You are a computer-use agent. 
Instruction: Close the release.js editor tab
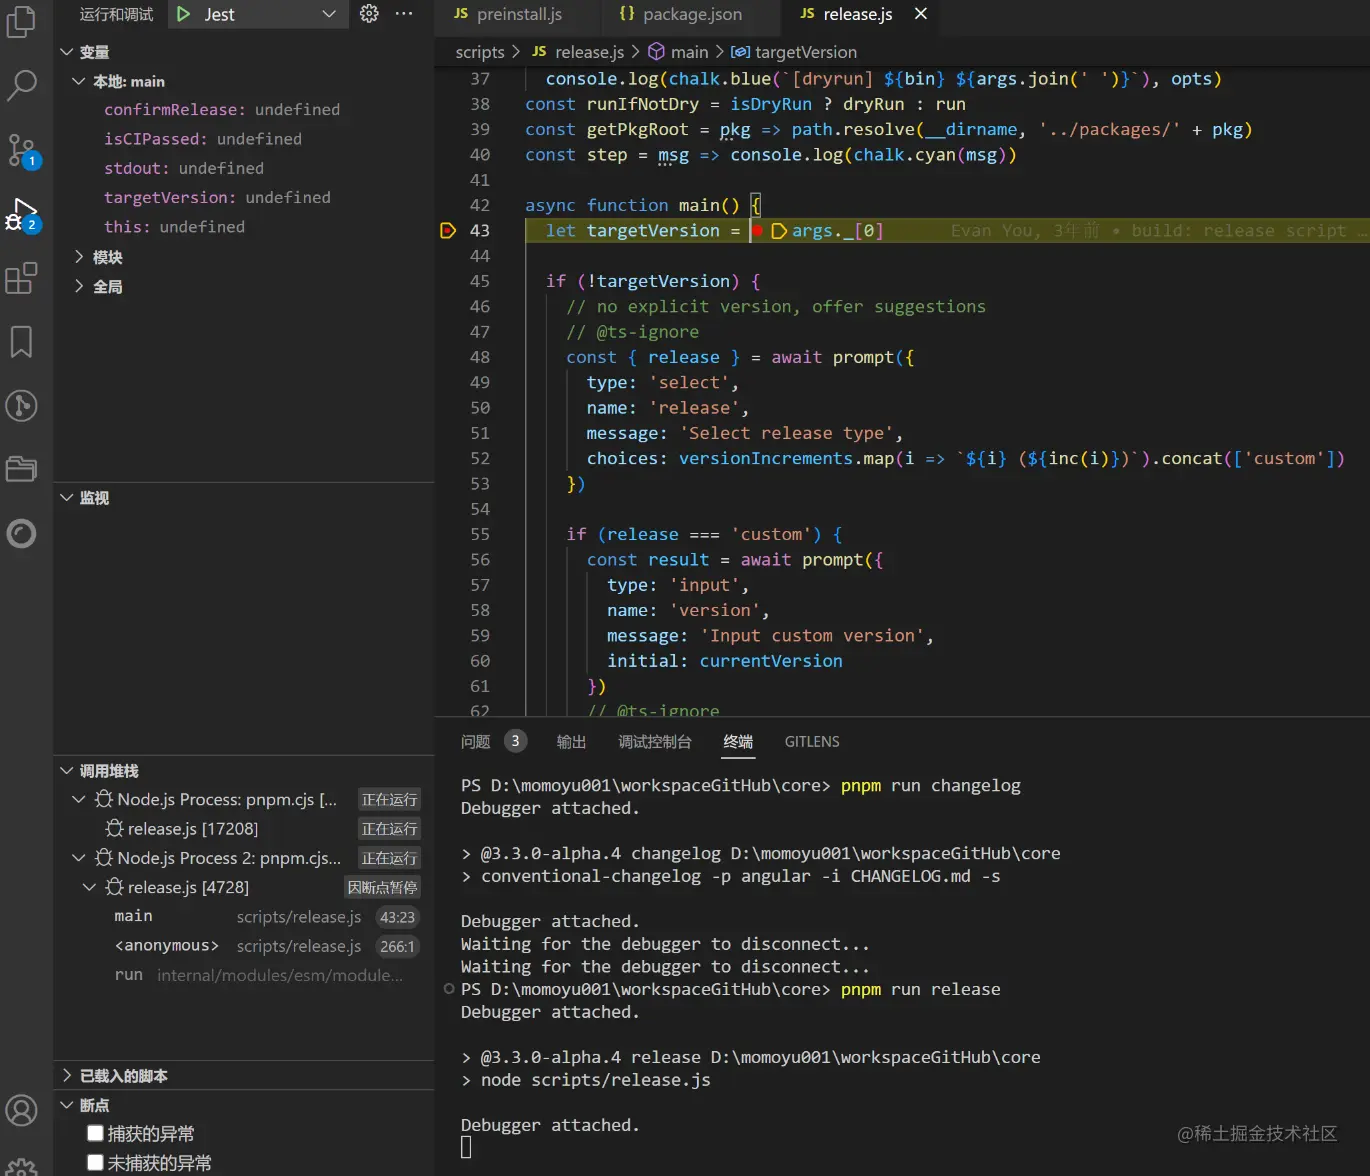921,14
